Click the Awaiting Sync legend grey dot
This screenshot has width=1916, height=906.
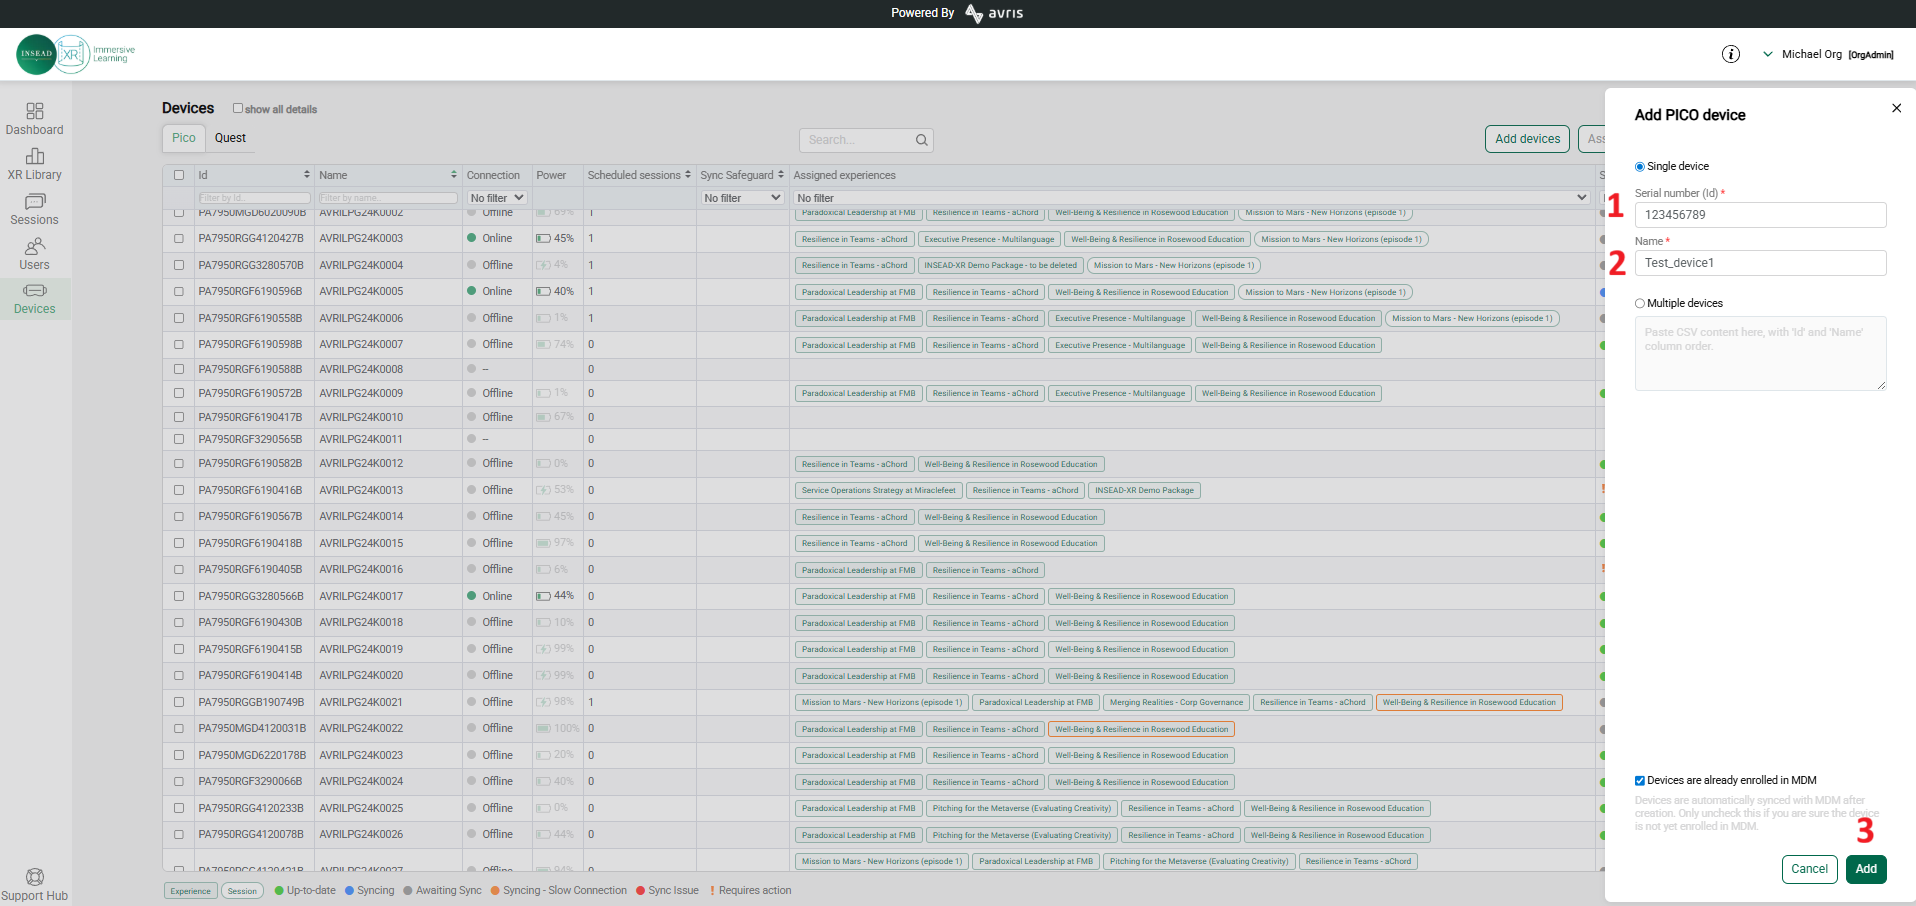point(408,891)
